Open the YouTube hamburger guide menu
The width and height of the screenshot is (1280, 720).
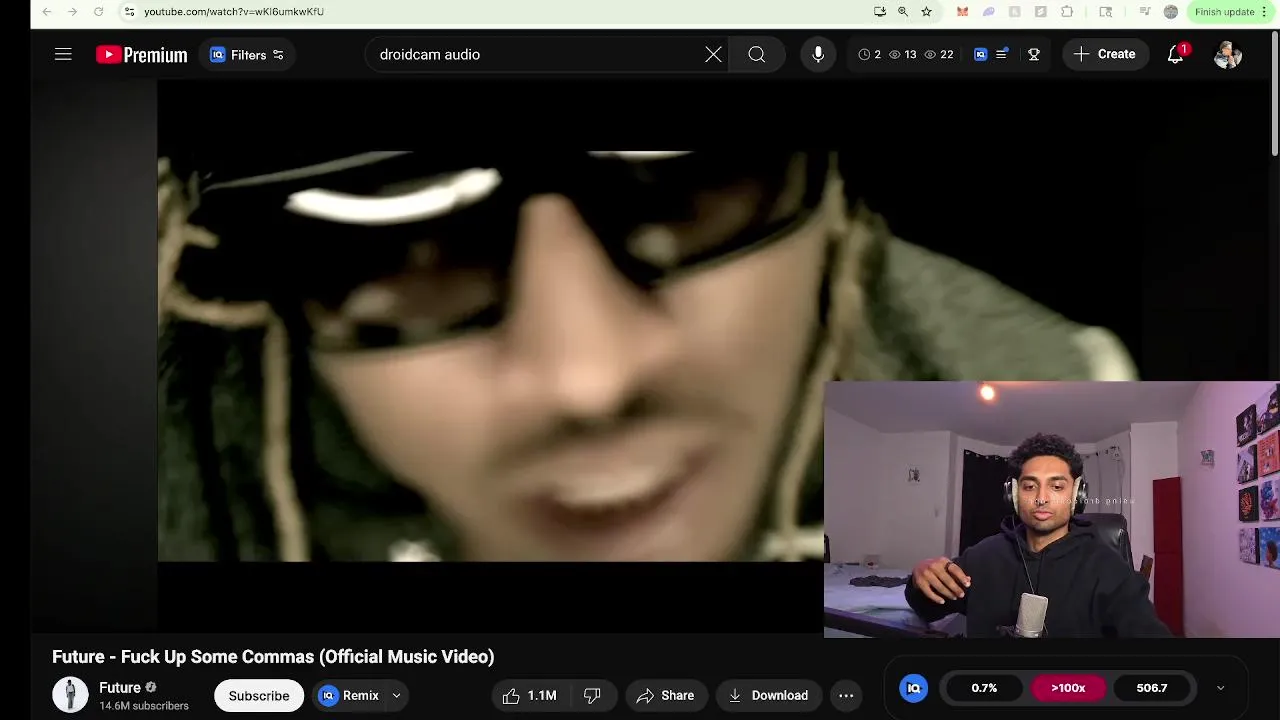(x=63, y=54)
